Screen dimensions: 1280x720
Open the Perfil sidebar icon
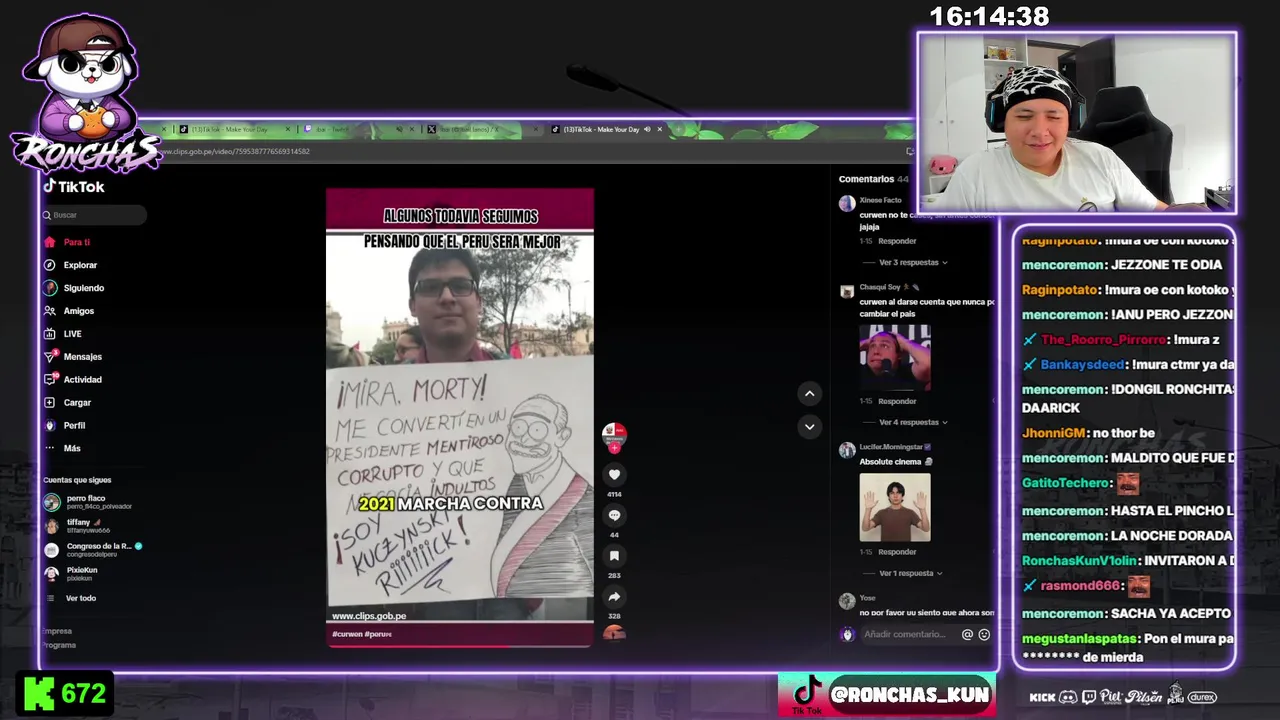(50, 425)
